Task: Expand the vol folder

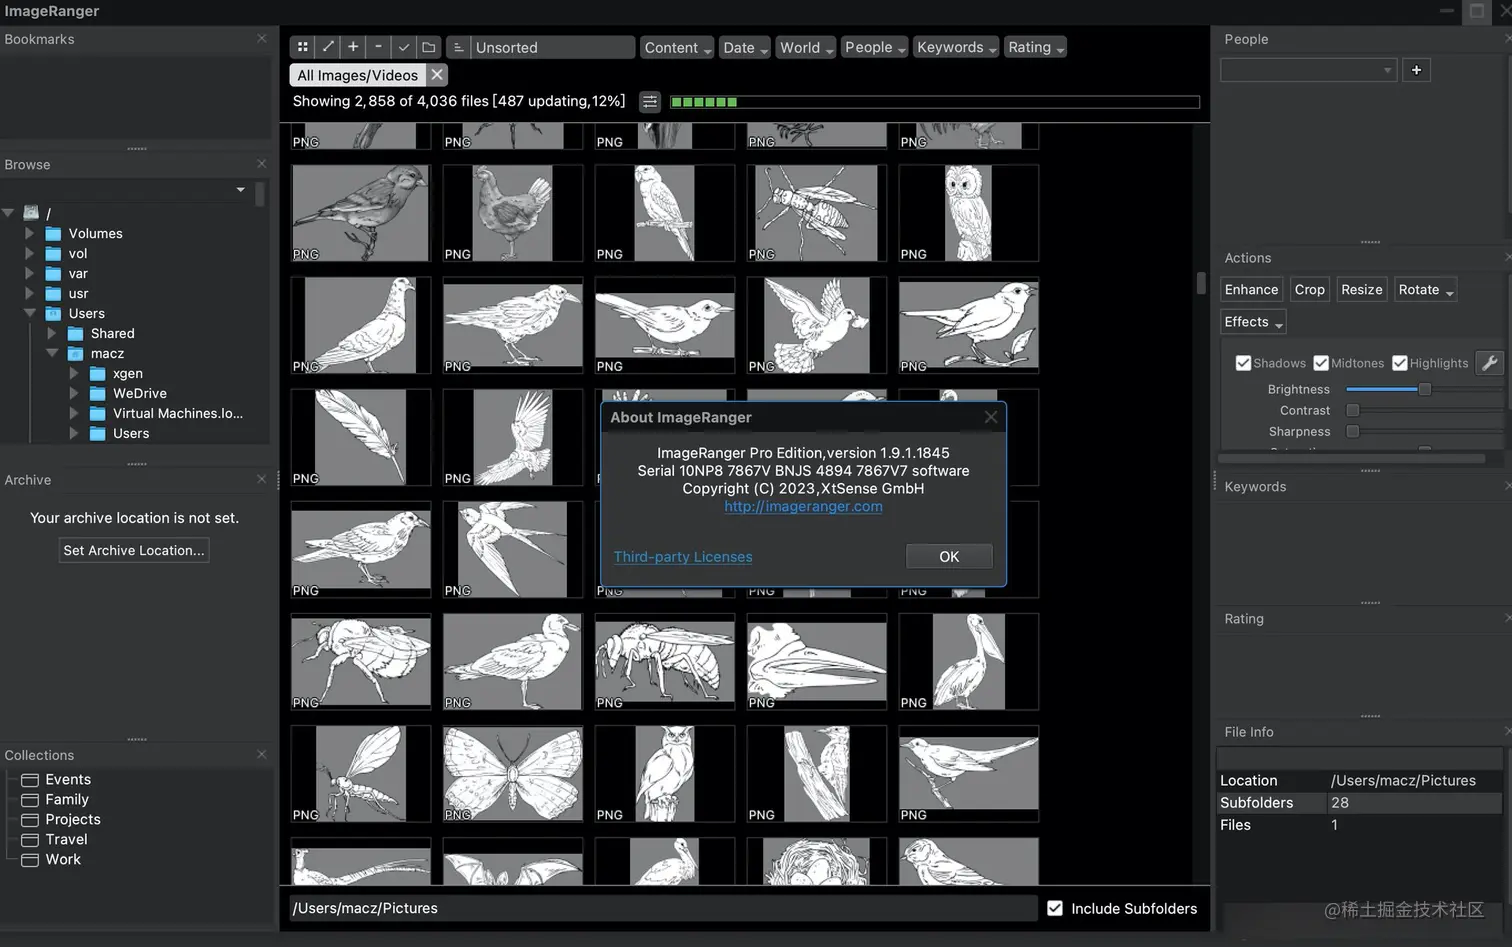Action: click(x=29, y=253)
